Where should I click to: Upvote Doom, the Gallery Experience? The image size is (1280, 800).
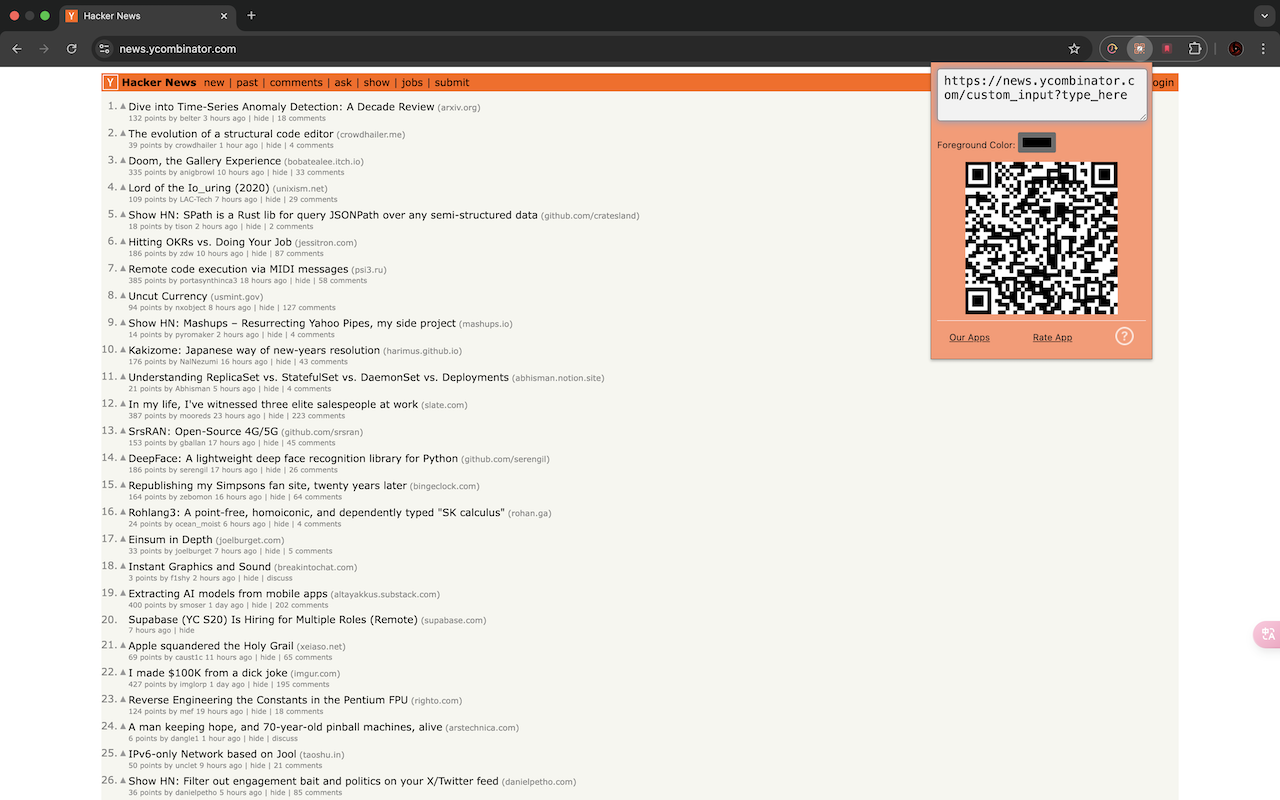123,160
